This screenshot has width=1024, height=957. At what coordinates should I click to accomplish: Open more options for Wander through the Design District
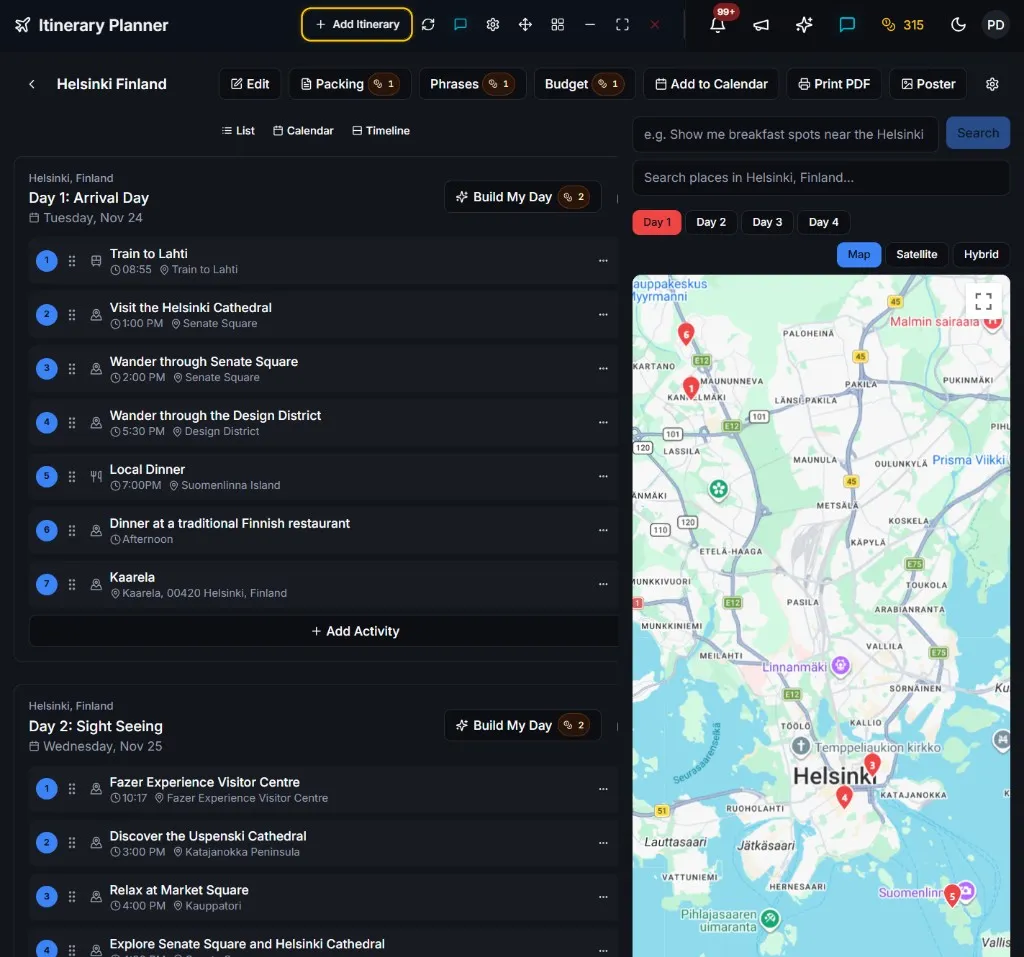pos(603,423)
